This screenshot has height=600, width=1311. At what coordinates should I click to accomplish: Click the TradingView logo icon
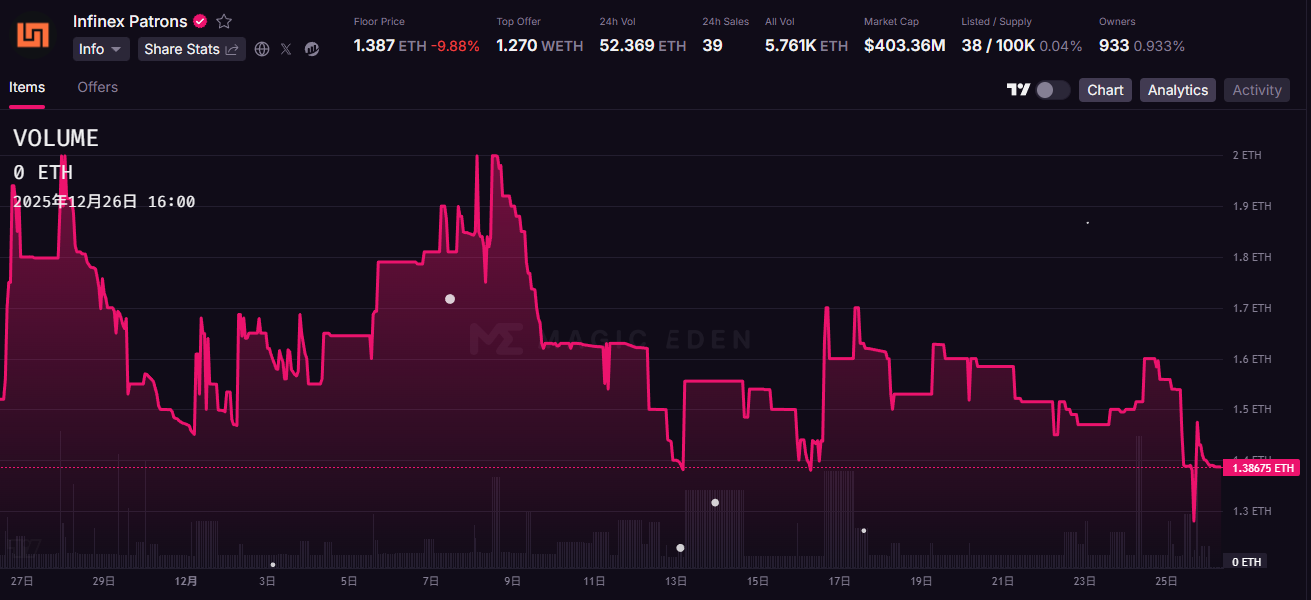pyautogui.click(x=1018, y=89)
